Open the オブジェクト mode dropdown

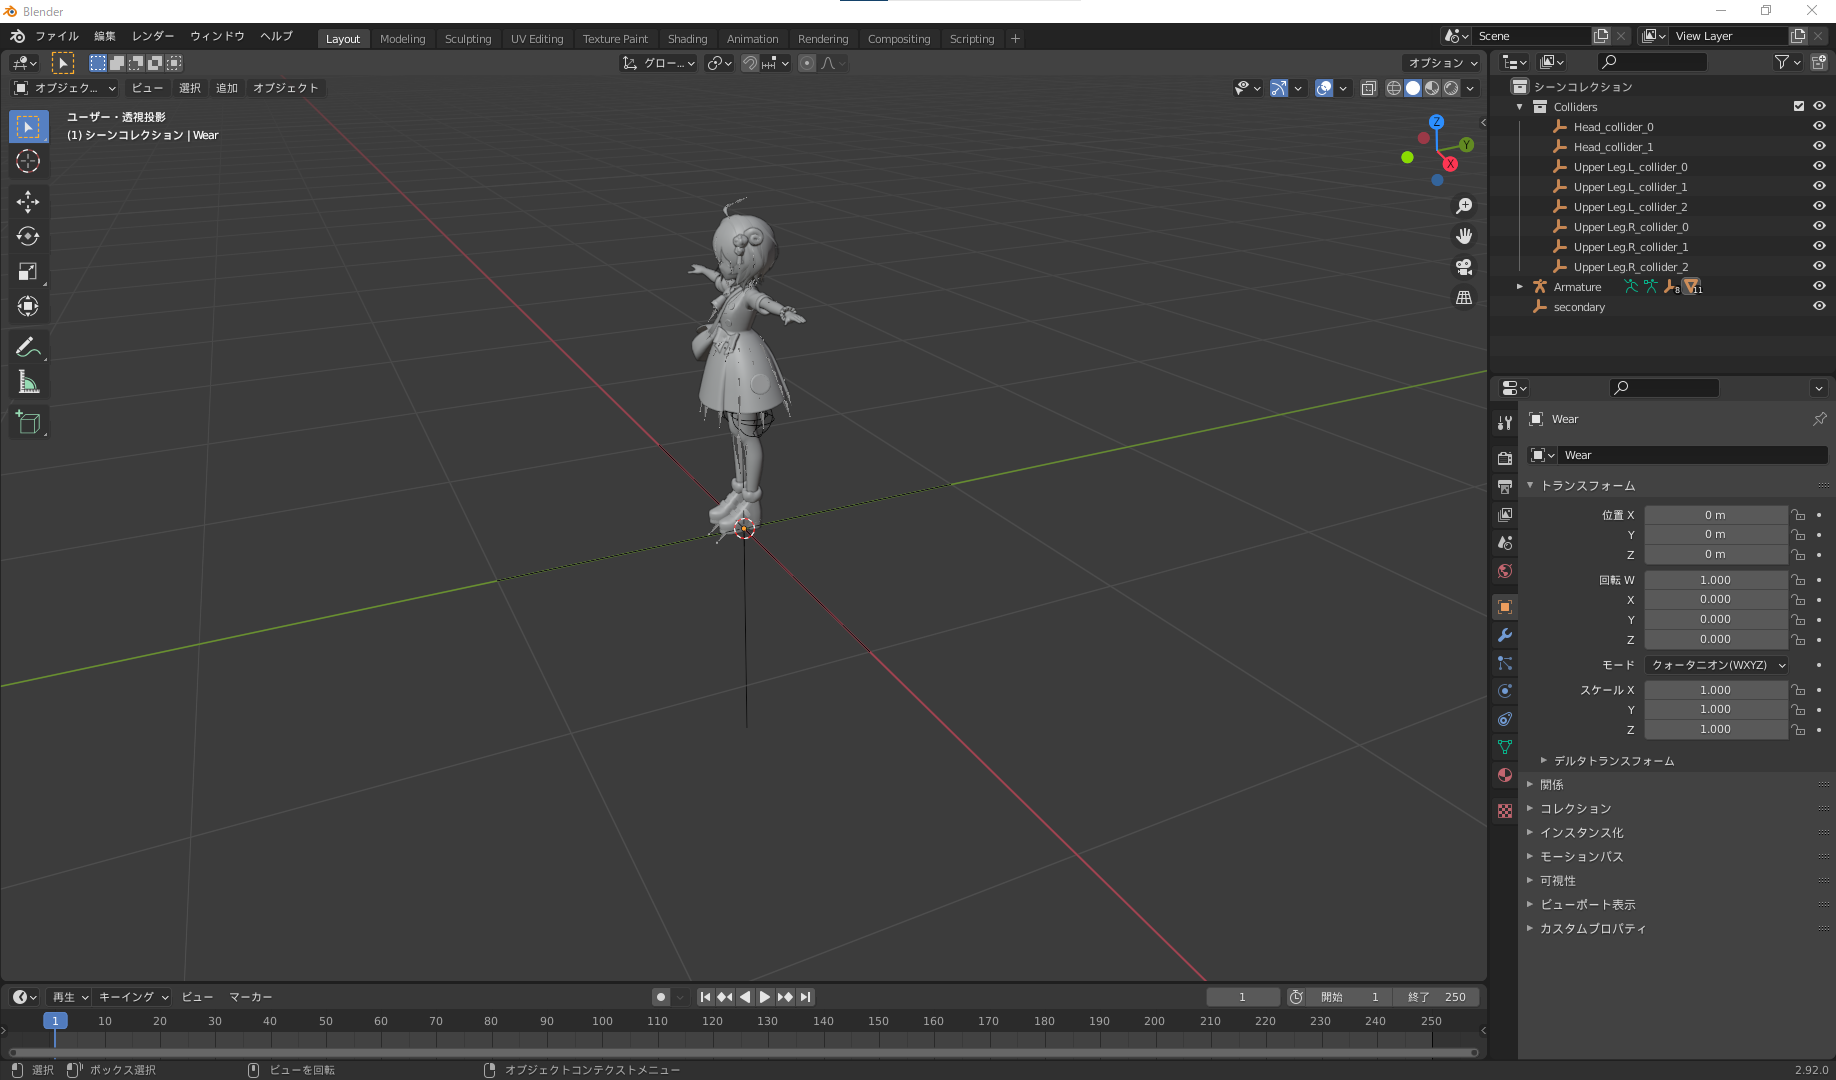[x=65, y=88]
